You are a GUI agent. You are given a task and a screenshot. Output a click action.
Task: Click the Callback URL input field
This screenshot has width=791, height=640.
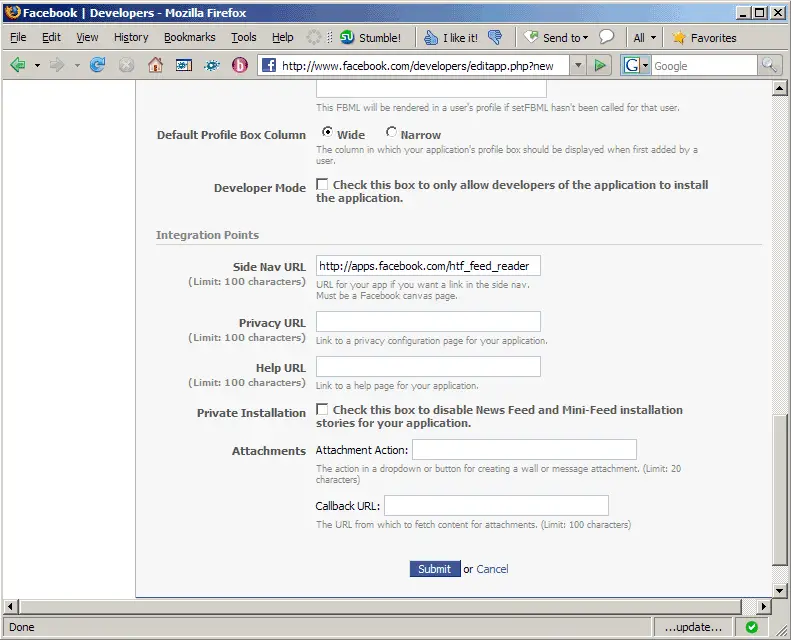pos(496,505)
